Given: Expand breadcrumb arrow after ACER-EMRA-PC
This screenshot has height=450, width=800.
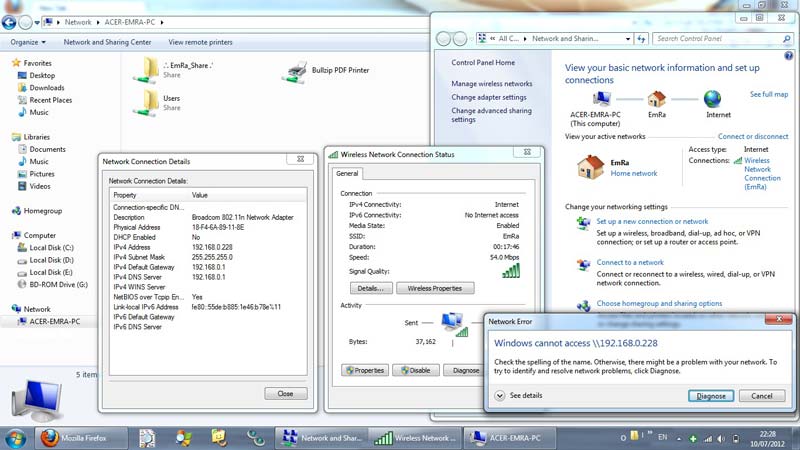Looking at the screenshot, I should tap(162, 22).
